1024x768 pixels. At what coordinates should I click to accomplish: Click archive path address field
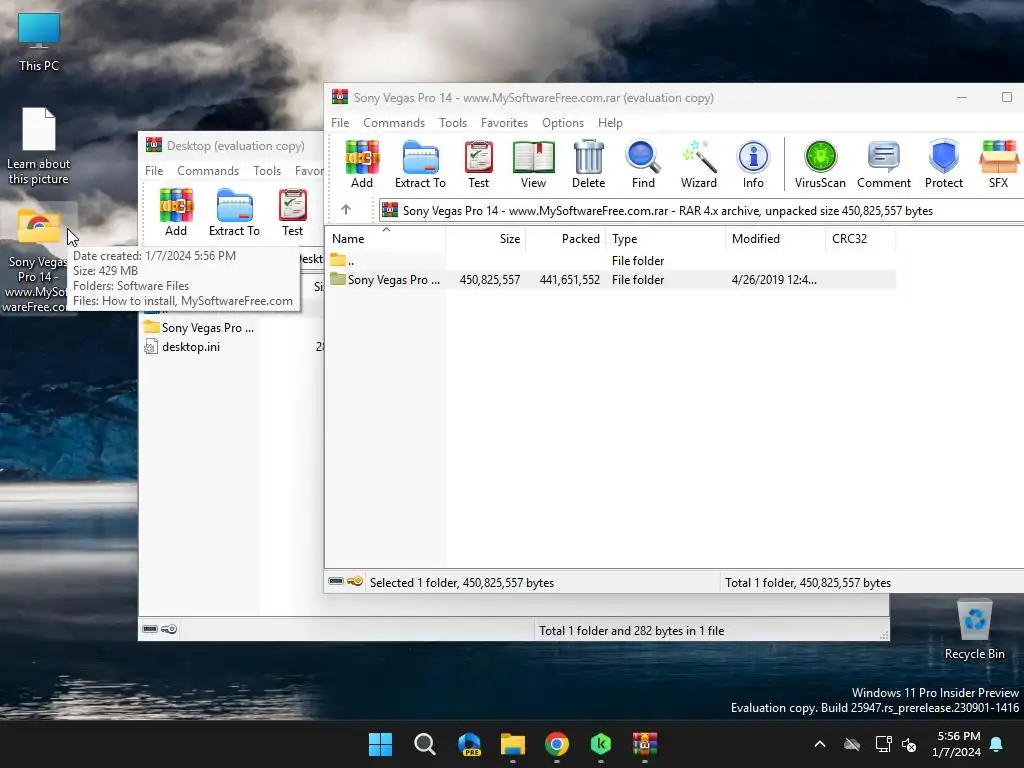pyautogui.click(x=701, y=210)
